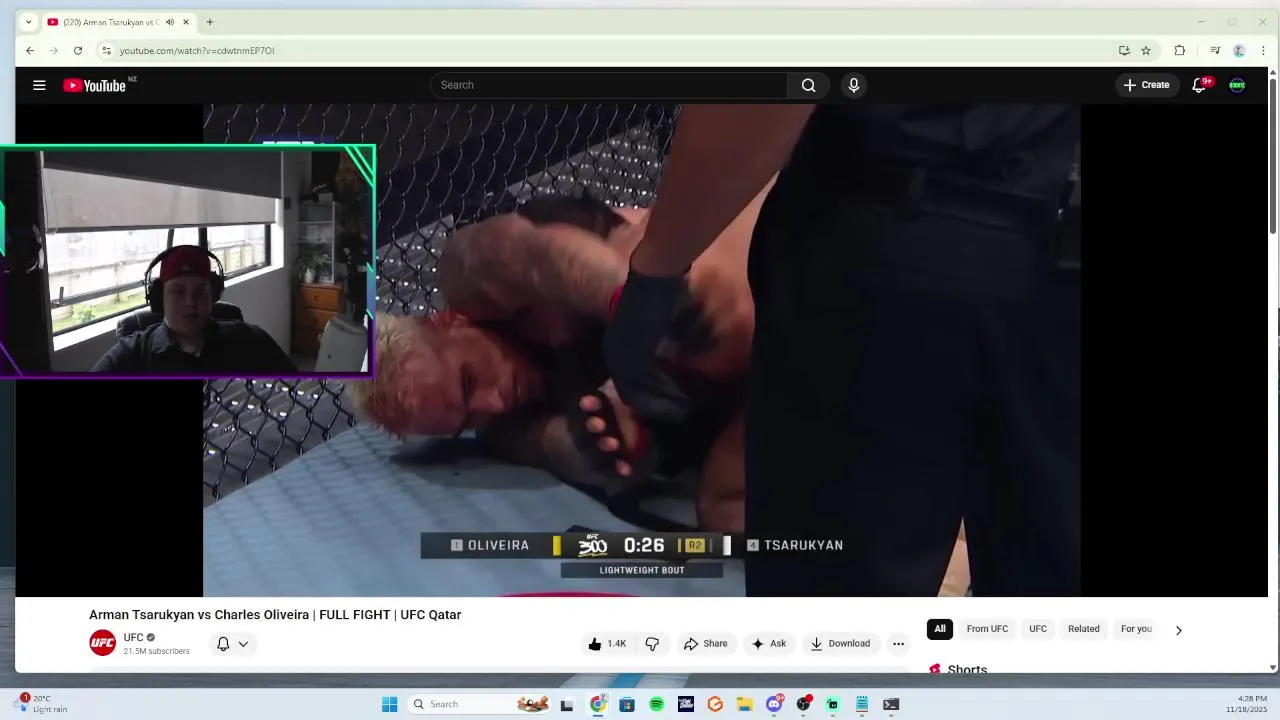Screen dimensions: 1280x720
Task: Open Chrome three-dot menu
Action: tap(1264, 50)
